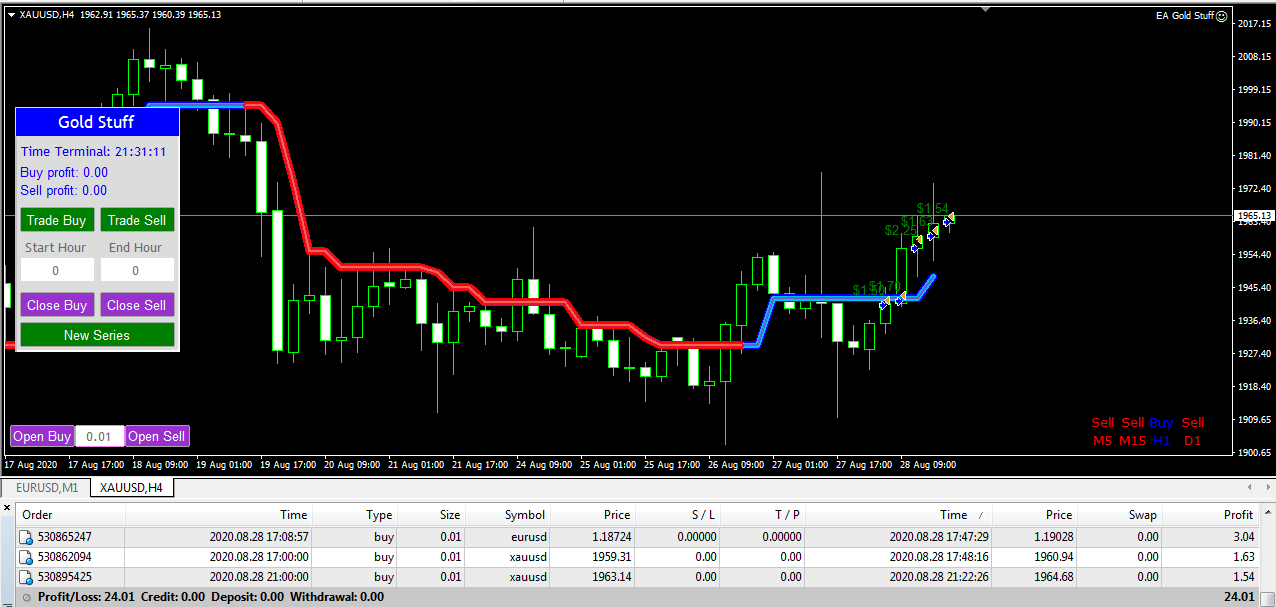Open the chart dropdown next to XAUUSD,H4 title
The image size is (1276, 607).
tap(10, 14)
